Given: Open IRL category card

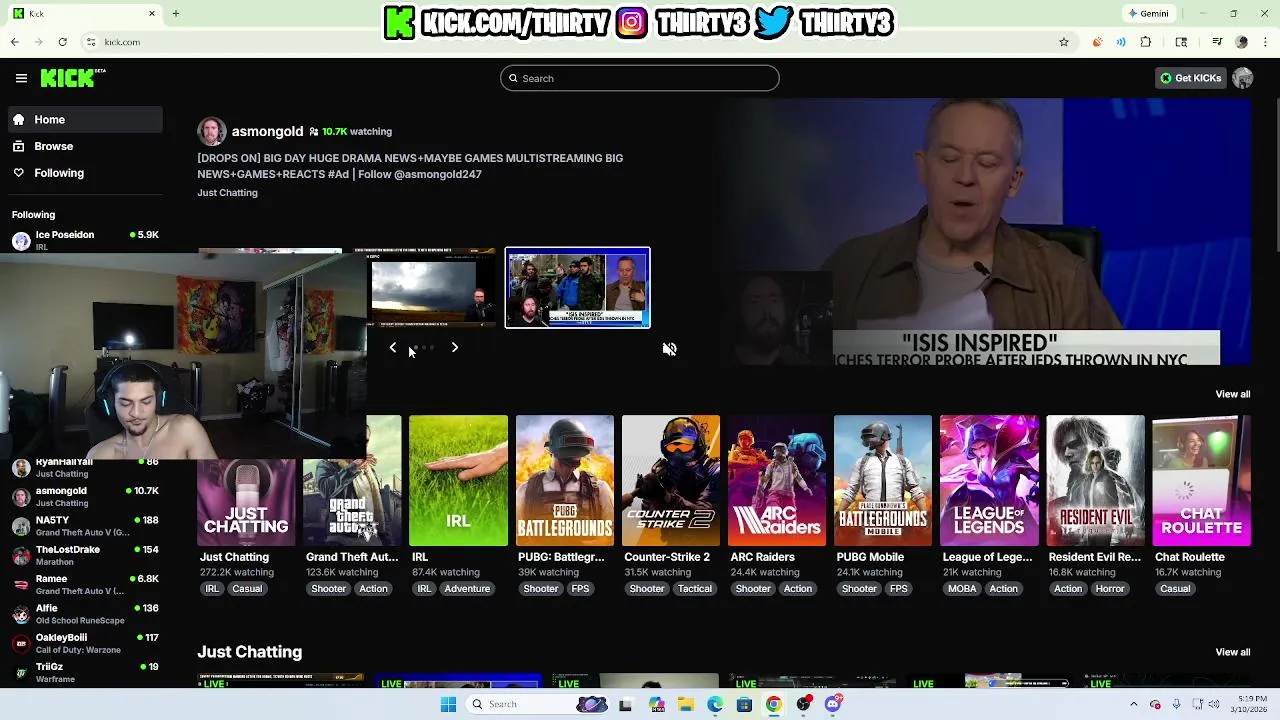Looking at the screenshot, I should 458,481.
